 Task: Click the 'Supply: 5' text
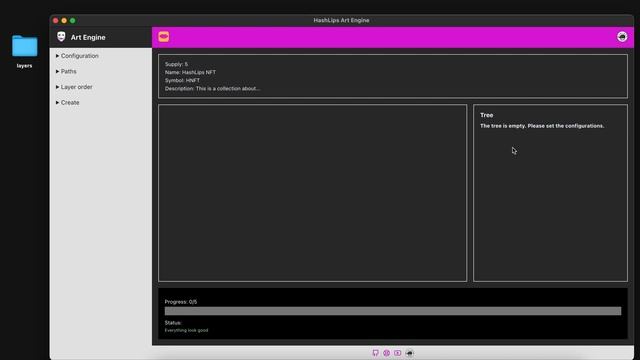tap(176, 64)
